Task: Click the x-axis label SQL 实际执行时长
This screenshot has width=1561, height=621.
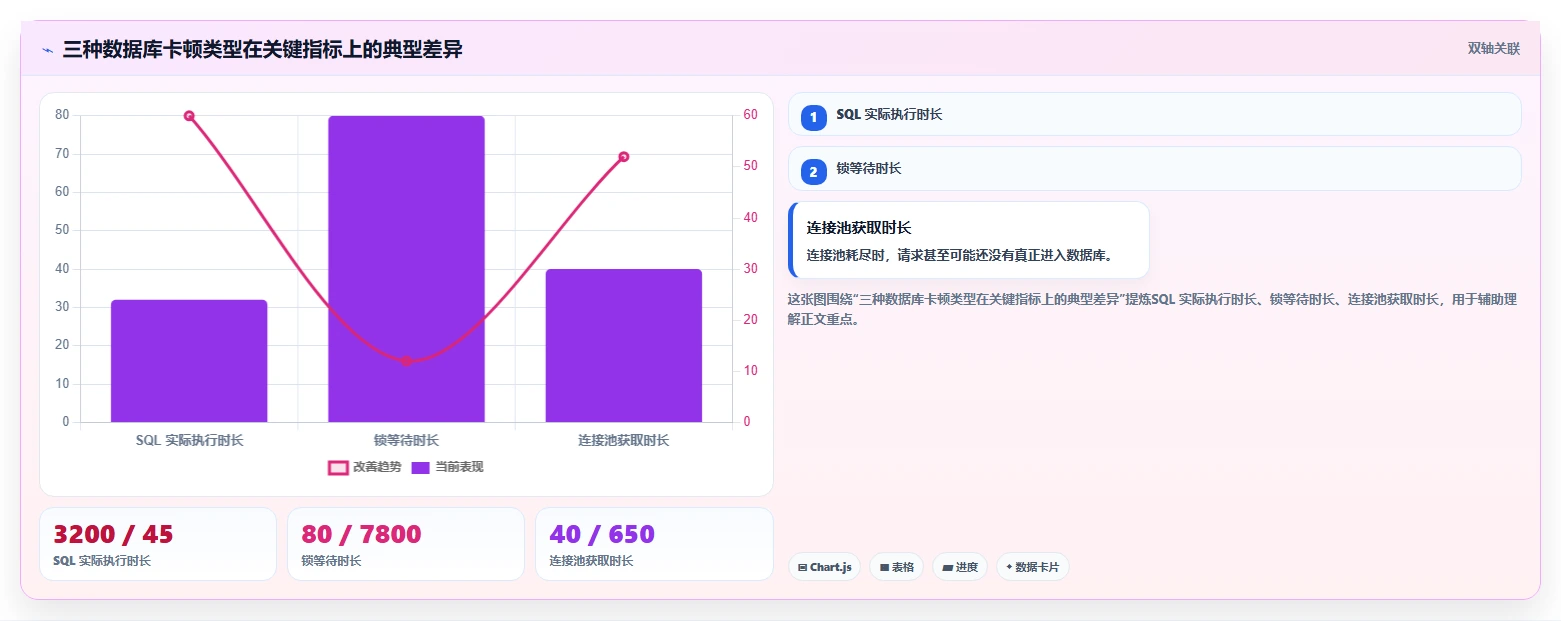Action: click(189, 440)
